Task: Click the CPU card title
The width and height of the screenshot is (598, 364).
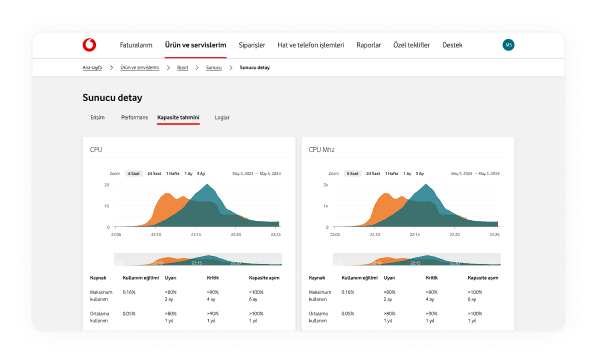Action: [x=96, y=150]
